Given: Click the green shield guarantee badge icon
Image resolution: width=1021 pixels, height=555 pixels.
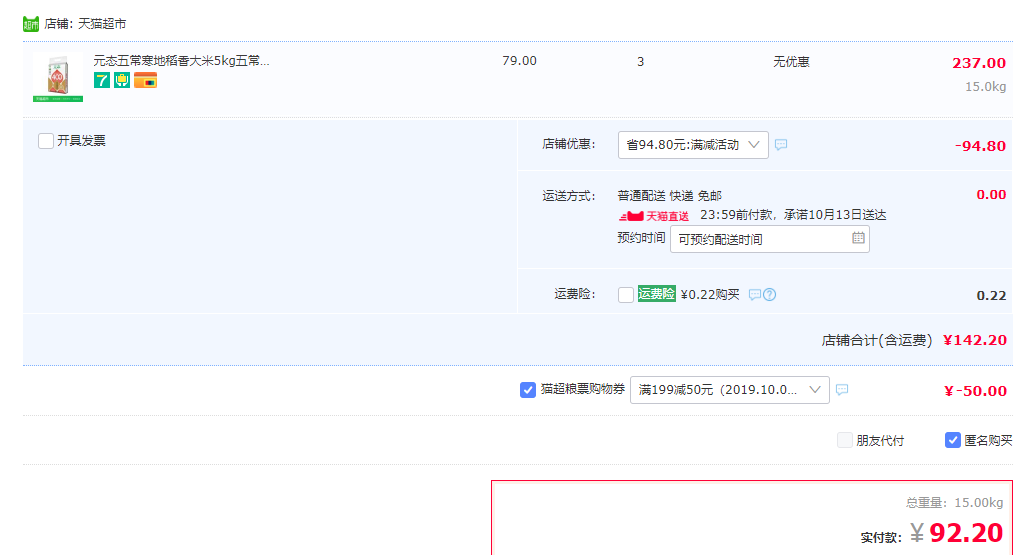Looking at the screenshot, I should (122, 80).
